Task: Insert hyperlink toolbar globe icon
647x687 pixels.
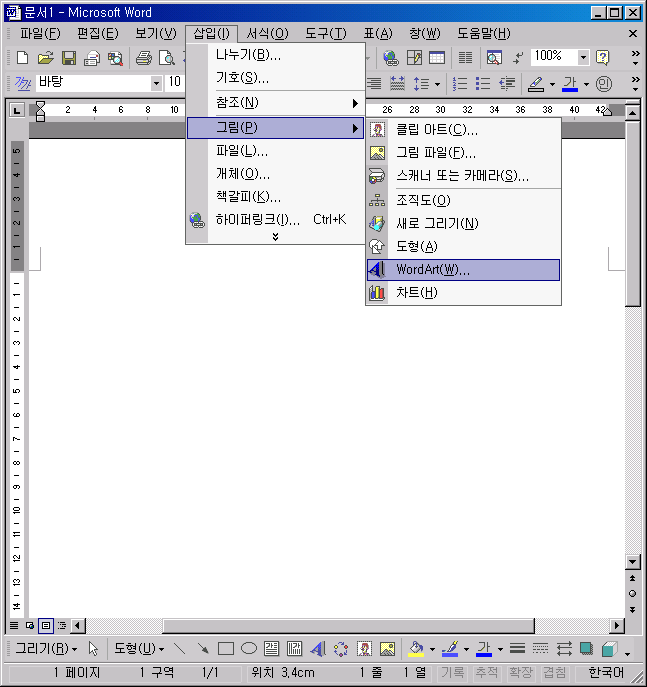Action: click(390, 58)
